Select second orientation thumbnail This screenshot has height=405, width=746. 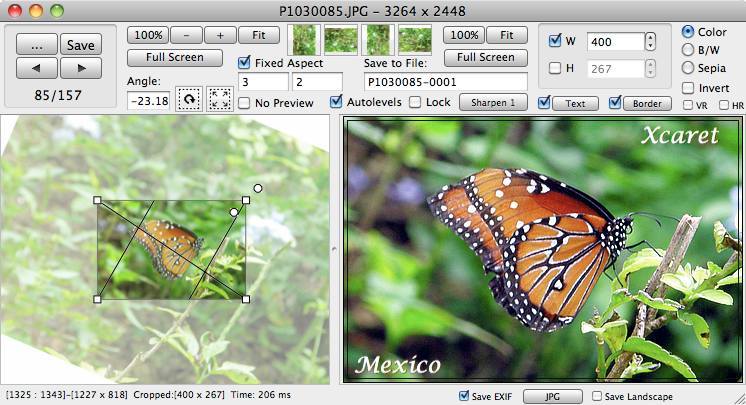(341, 40)
